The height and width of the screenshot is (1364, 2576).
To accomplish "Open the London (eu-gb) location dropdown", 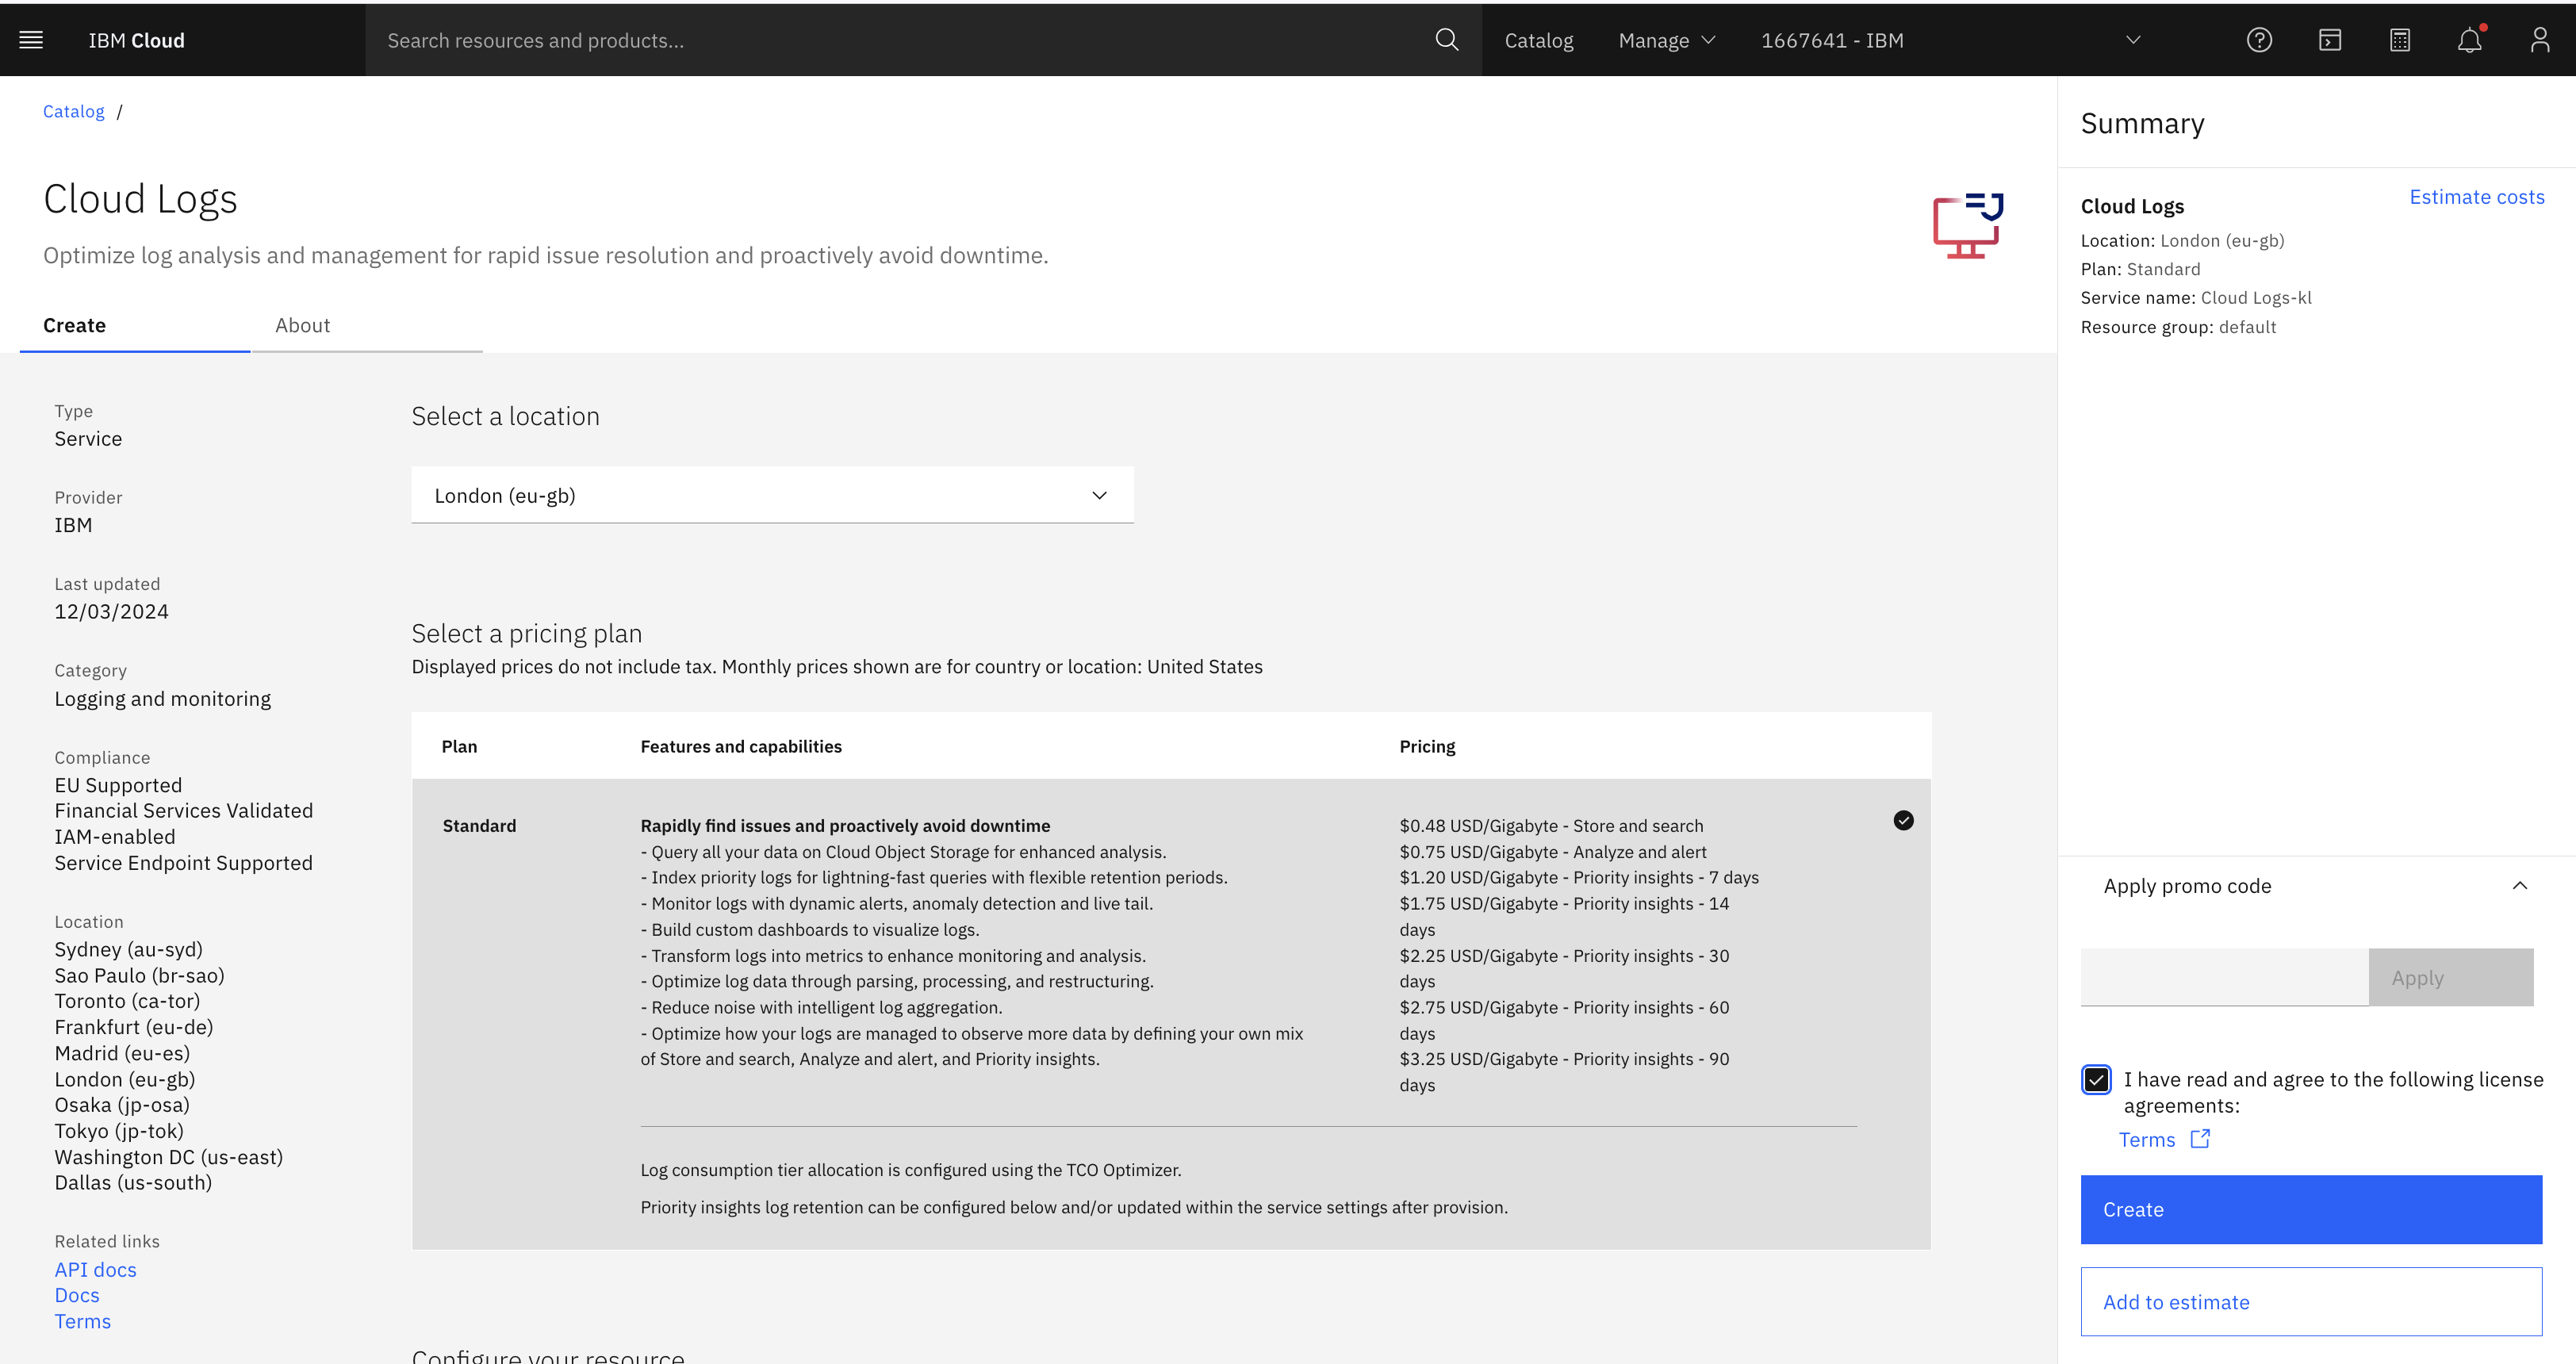I will tap(772, 495).
